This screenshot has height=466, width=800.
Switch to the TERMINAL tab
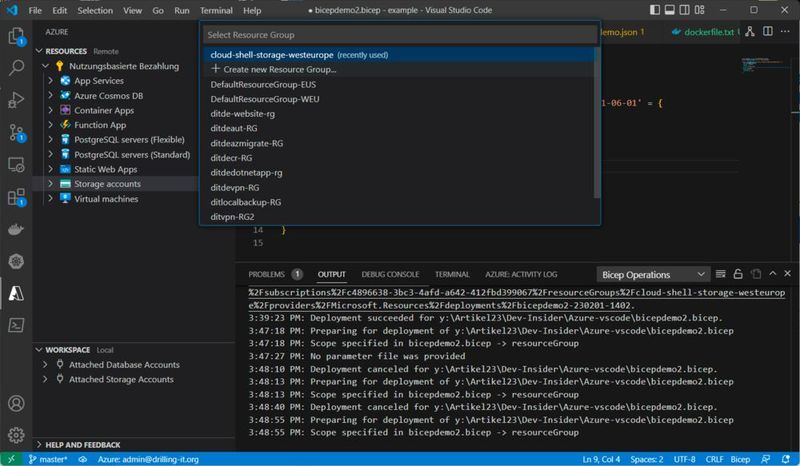pyautogui.click(x=452, y=274)
